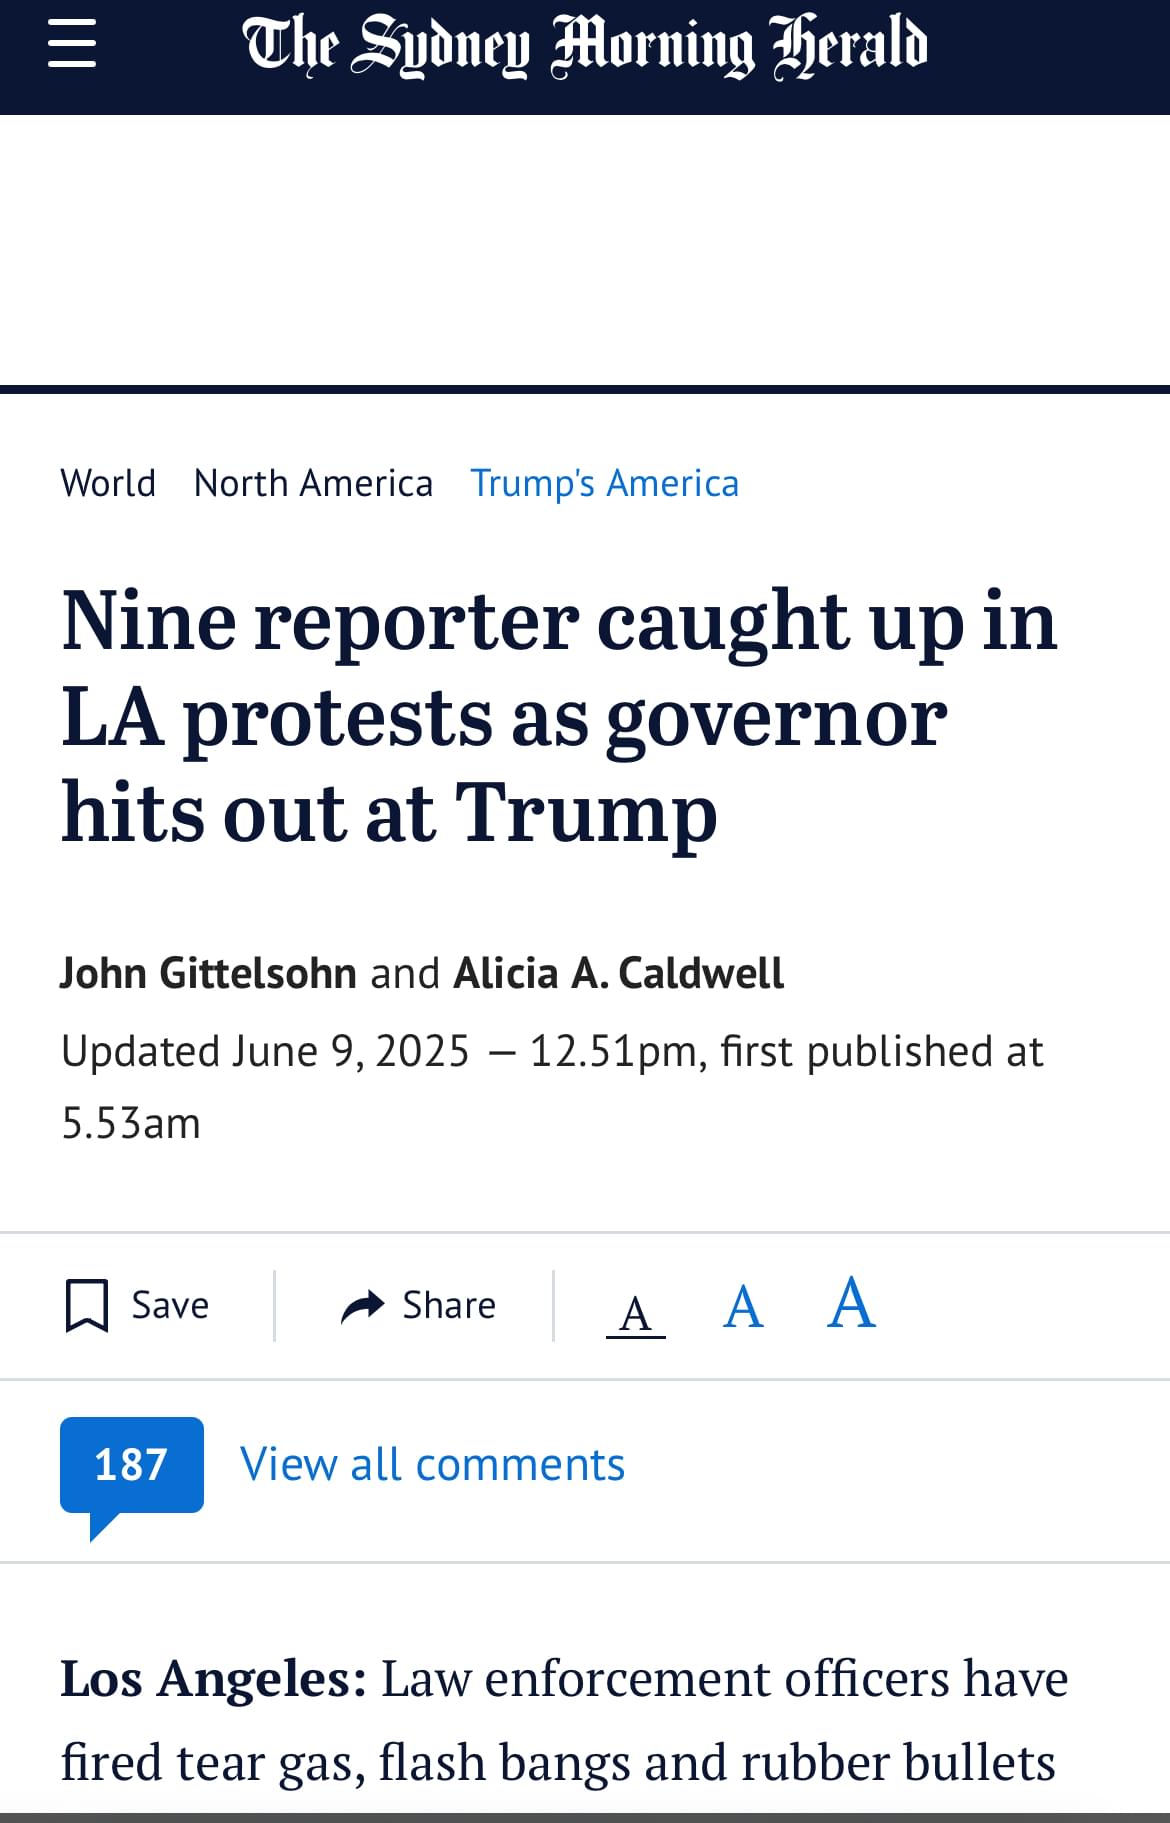
Task: Click the Share label text
Action: point(449,1306)
